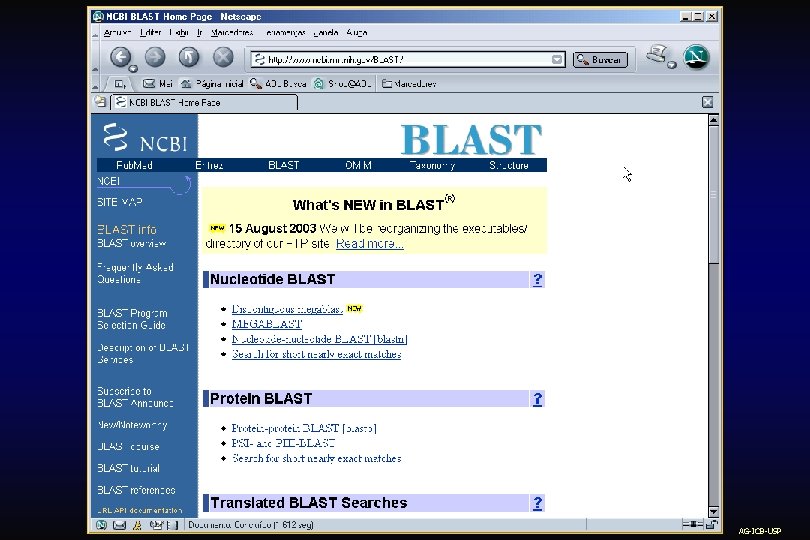Open BLAST tutorial sidebar link
This screenshot has width=810, height=540.
[x=128, y=468]
